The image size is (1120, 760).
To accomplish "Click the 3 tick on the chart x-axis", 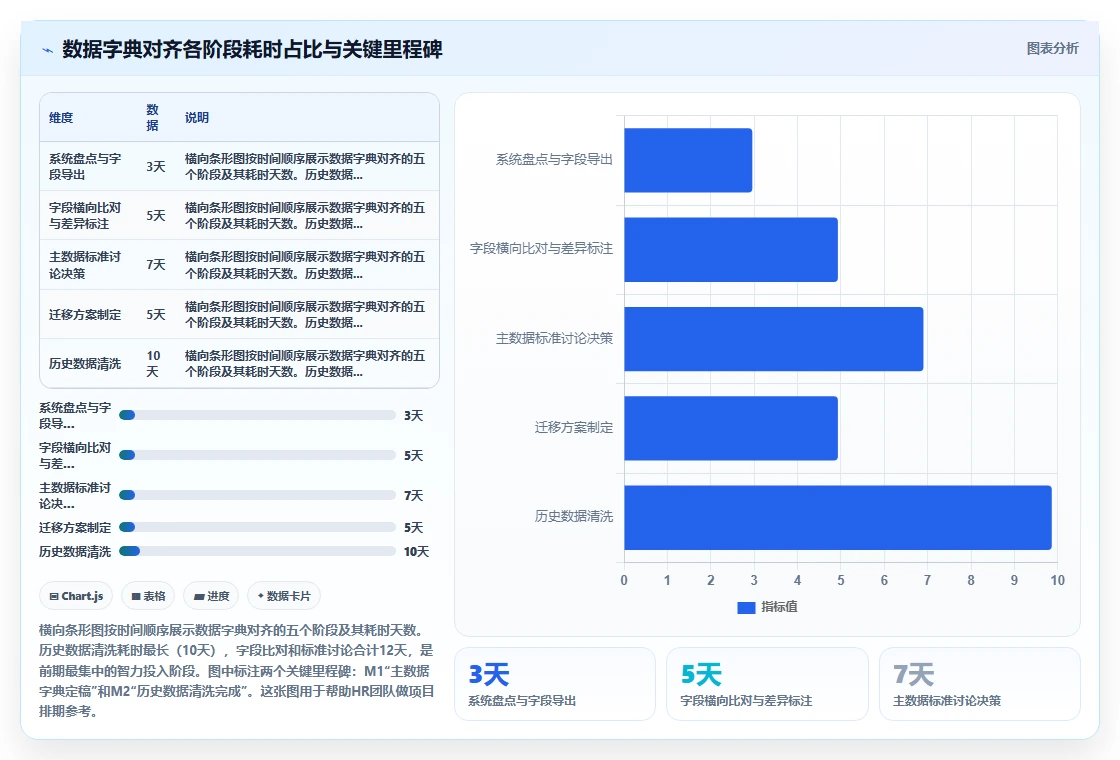I will coord(754,581).
